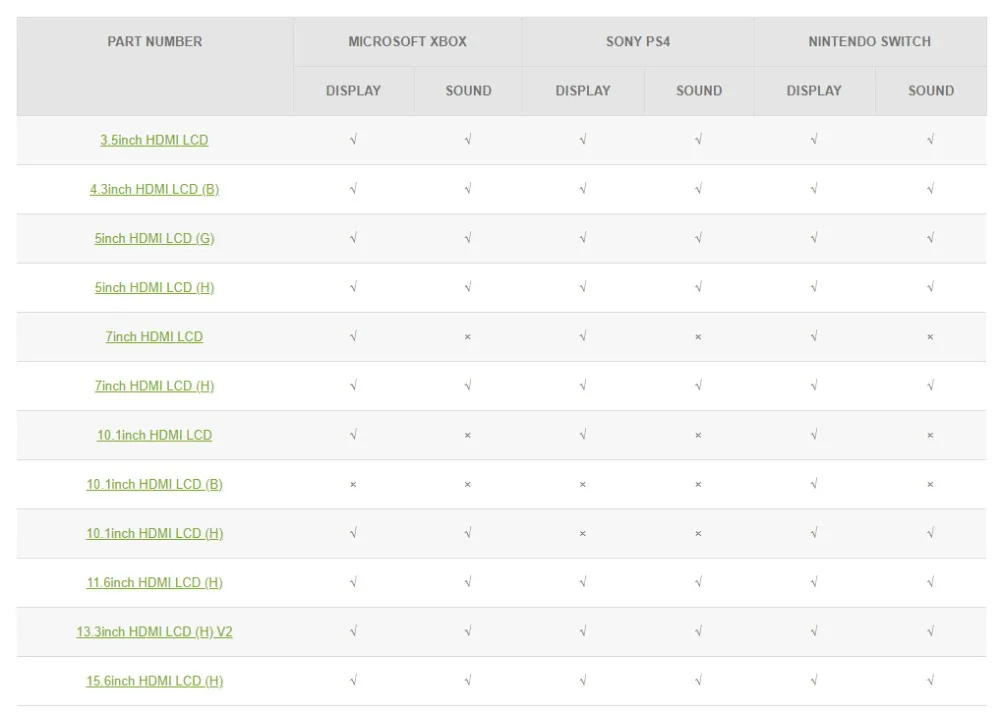The image size is (1000, 715).
Task: Click Xbox display check in 3.5inch HDMI LCD row
Action: coord(353,140)
